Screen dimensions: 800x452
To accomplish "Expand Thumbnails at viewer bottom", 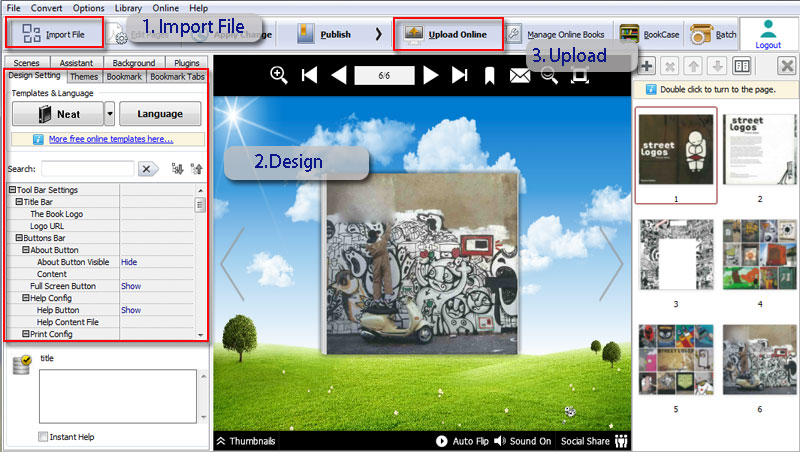I will point(245,441).
